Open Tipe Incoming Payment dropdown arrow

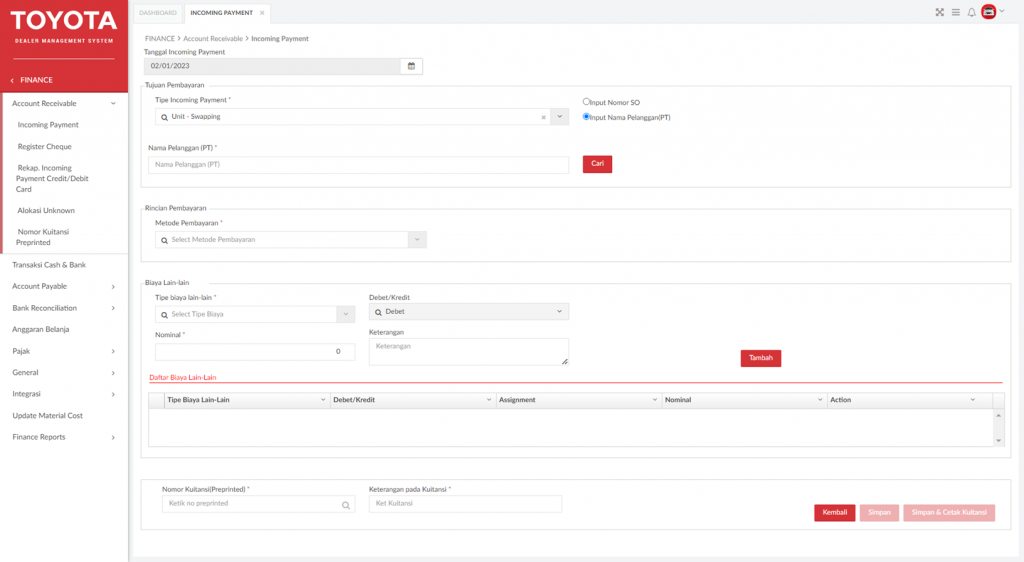pyautogui.click(x=560, y=117)
